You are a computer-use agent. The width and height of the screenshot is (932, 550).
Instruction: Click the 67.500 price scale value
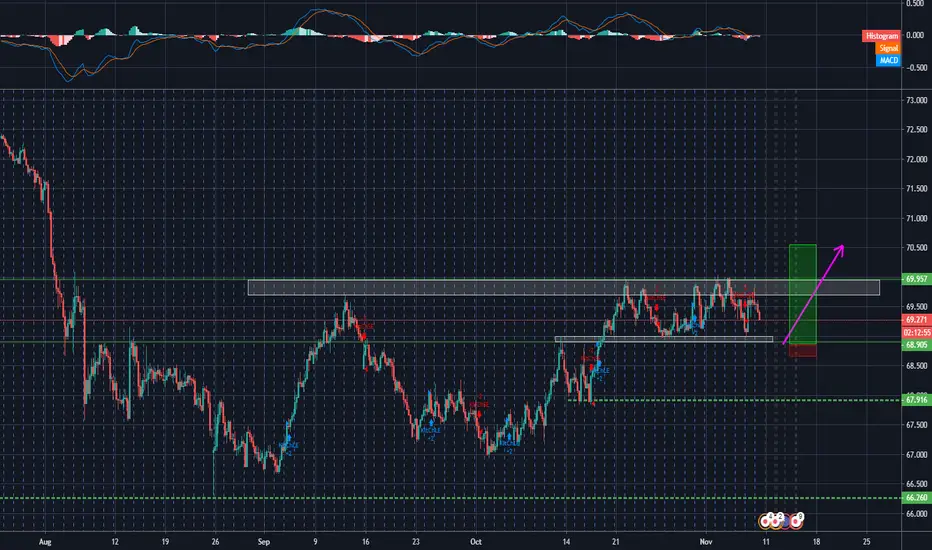coord(917,425)
